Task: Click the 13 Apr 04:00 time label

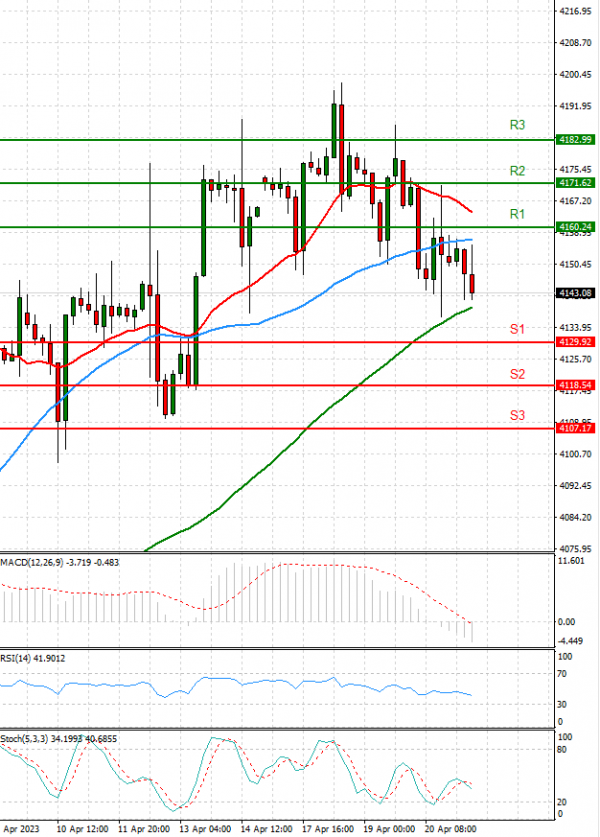Action: click(205, 829)
